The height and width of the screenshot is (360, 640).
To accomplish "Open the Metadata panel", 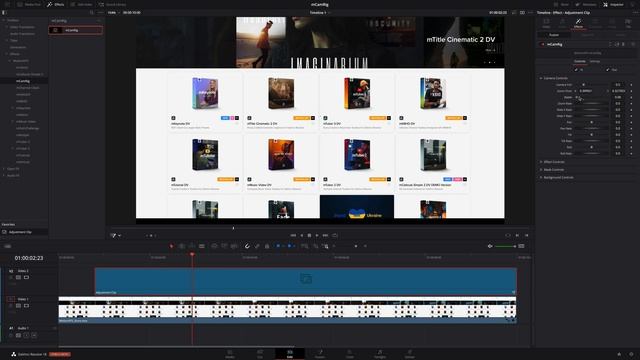I will [586, 4].
